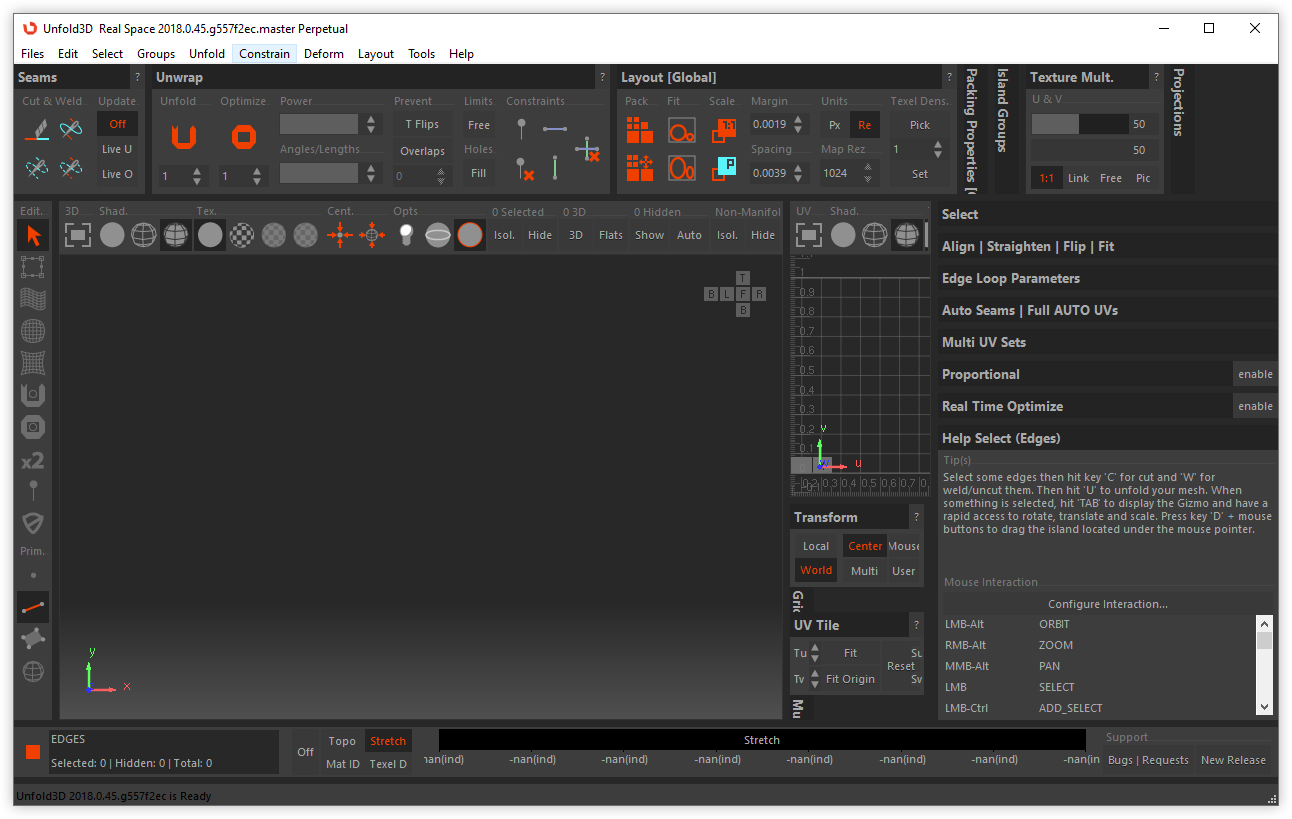Select the shield icon in left sidebar
The width and height of the screenshot is (1292, 819).
[33, 523]
